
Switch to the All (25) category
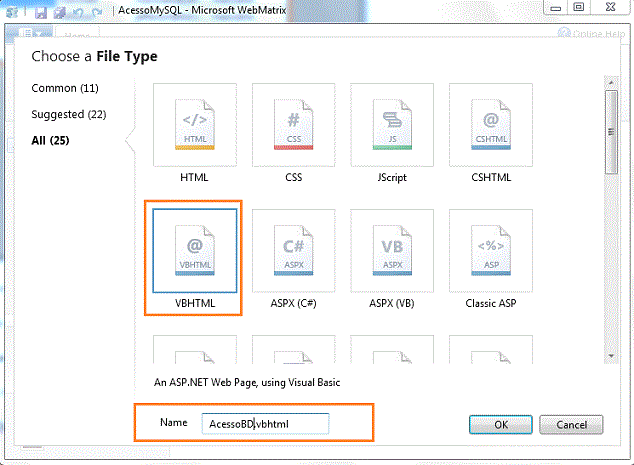51,140
